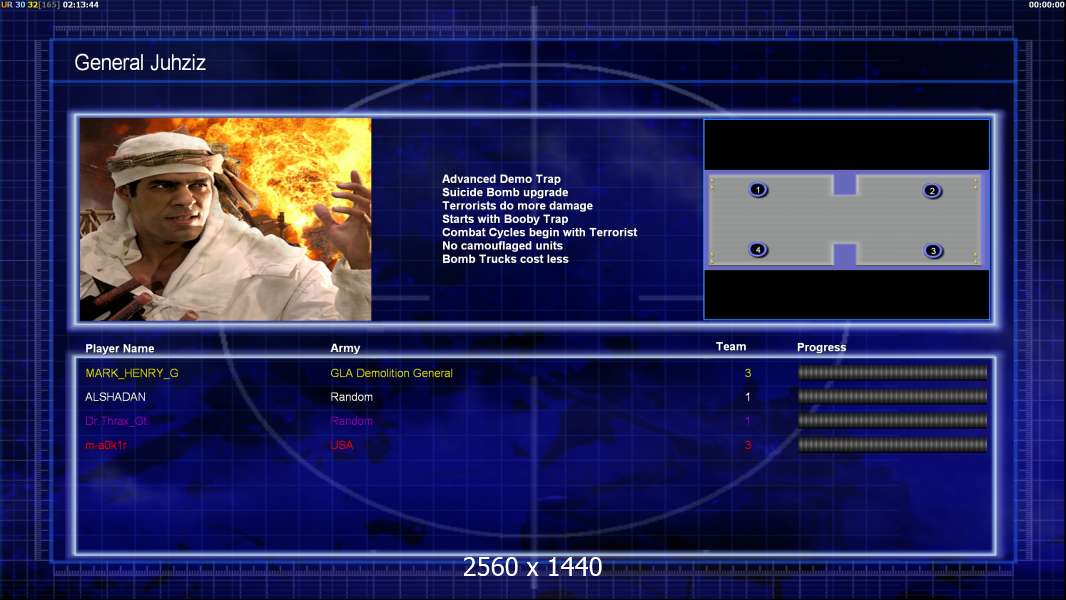The width and height of the screenshot is (1066, 600).
Task: Click the Army column header
Action: pos(345,349)
